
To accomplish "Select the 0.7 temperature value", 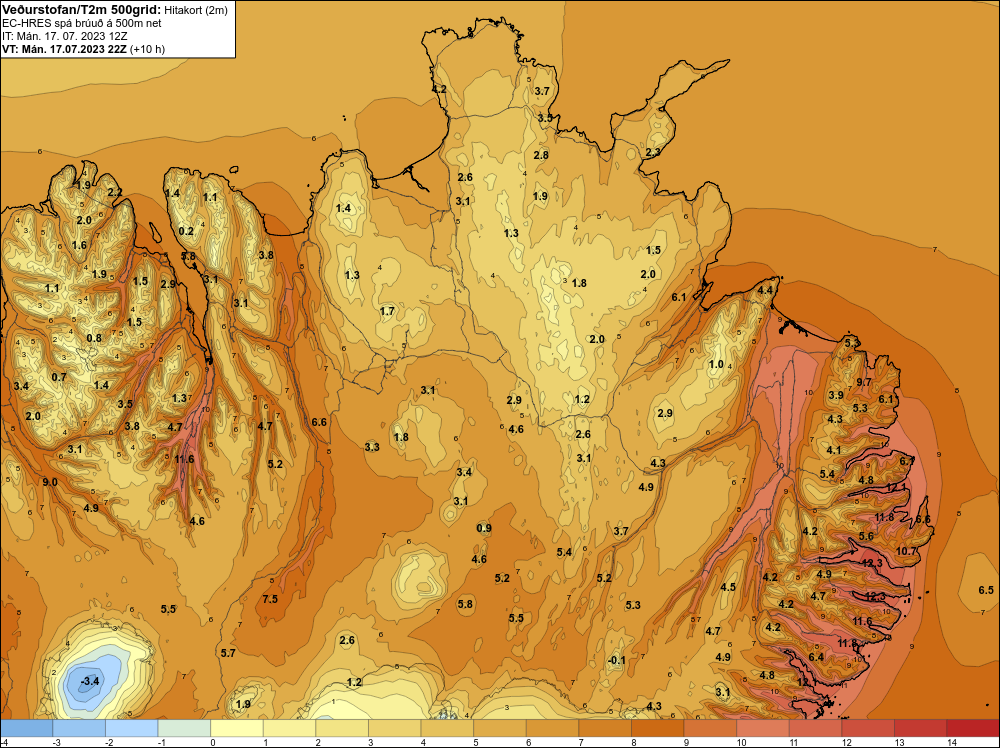I will pos(59,377).
